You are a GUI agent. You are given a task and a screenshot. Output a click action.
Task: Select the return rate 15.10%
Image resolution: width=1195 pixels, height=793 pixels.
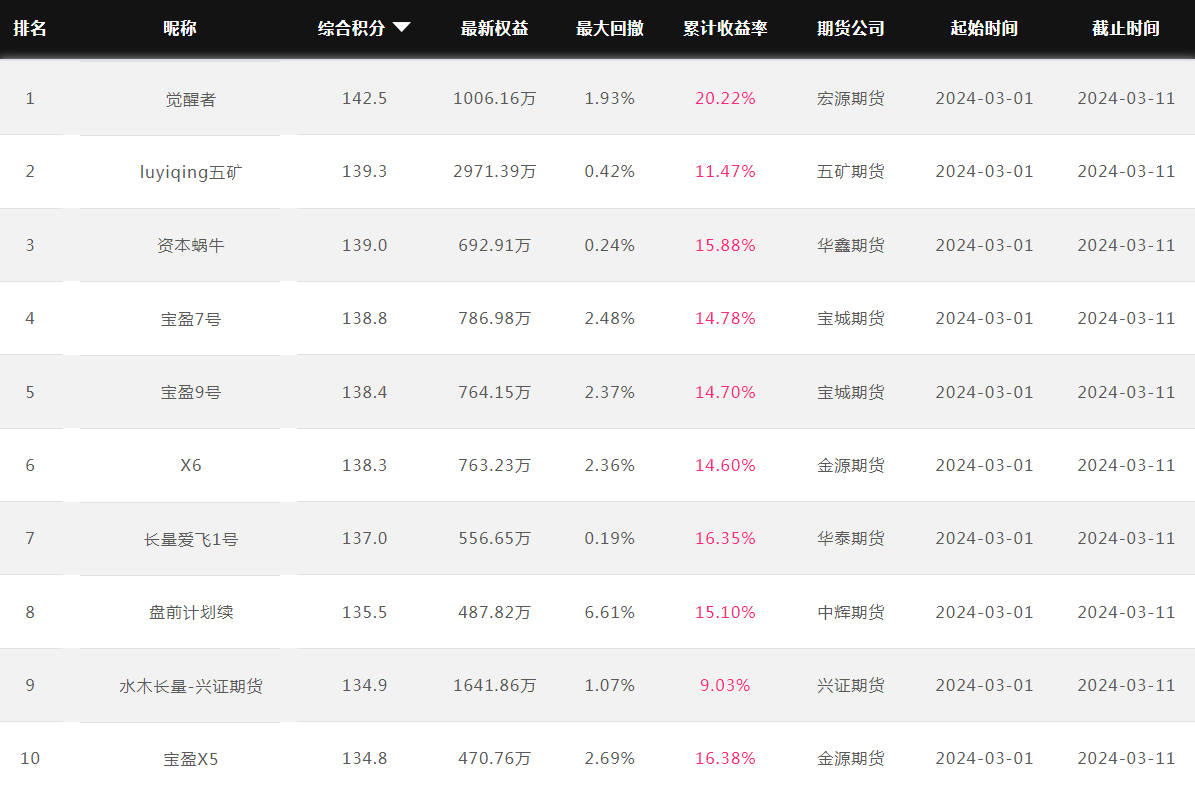click(725, 612)
